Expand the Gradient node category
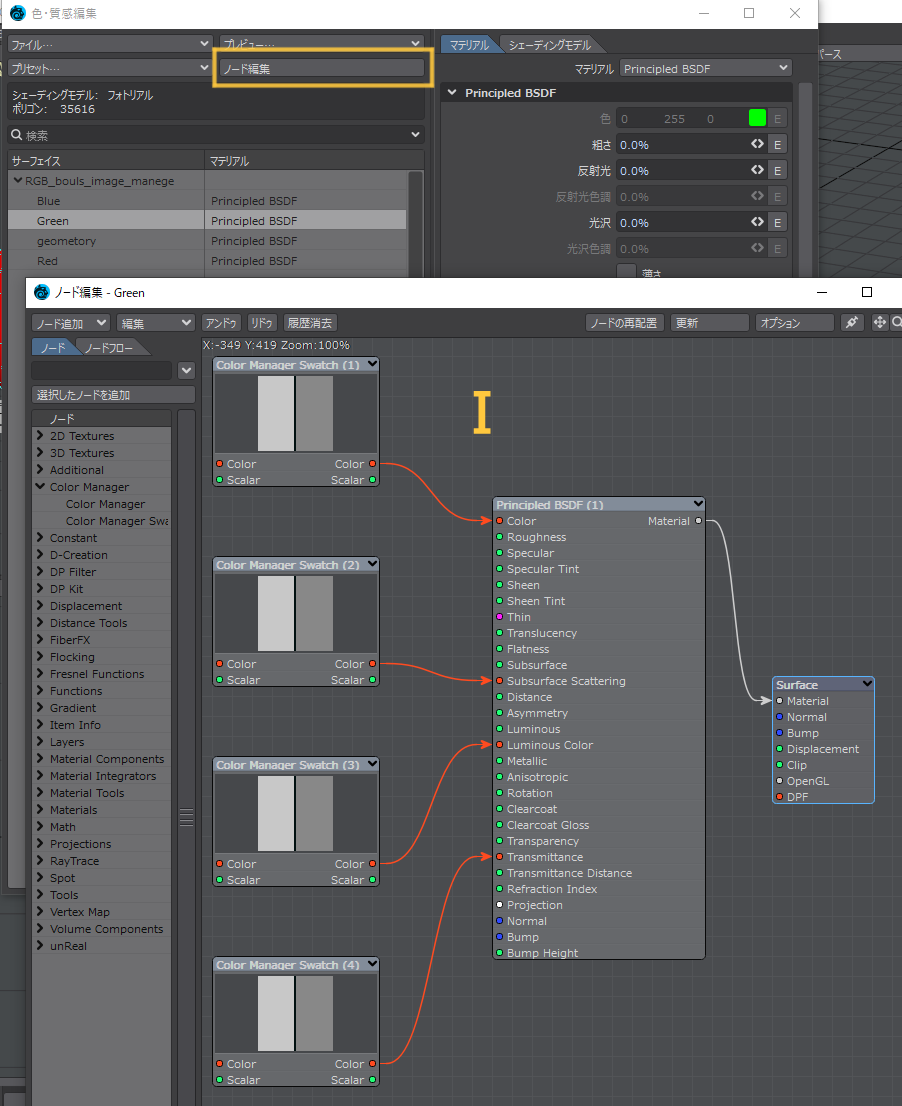Image resolution: width=902 pixels, height=1106 pixels. (40, 707)
